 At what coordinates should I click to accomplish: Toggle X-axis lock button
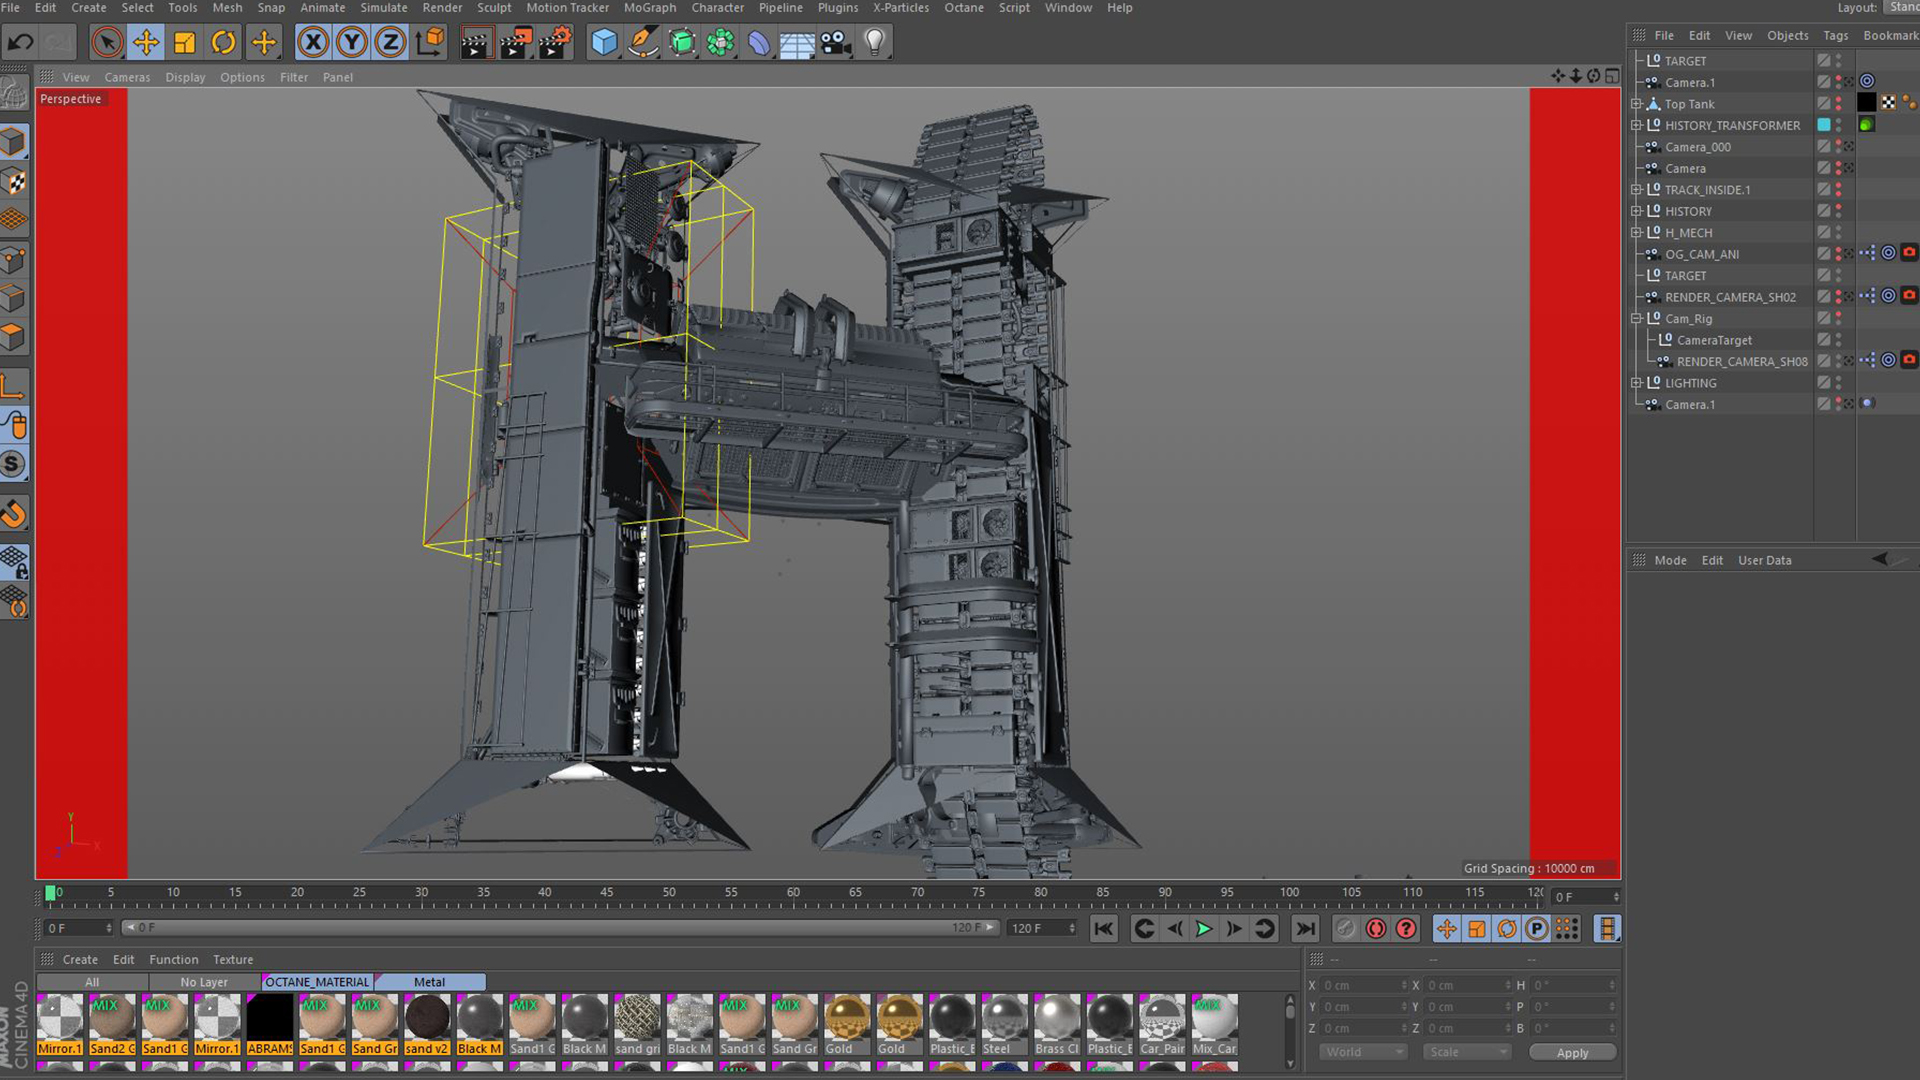coord(313,42)
